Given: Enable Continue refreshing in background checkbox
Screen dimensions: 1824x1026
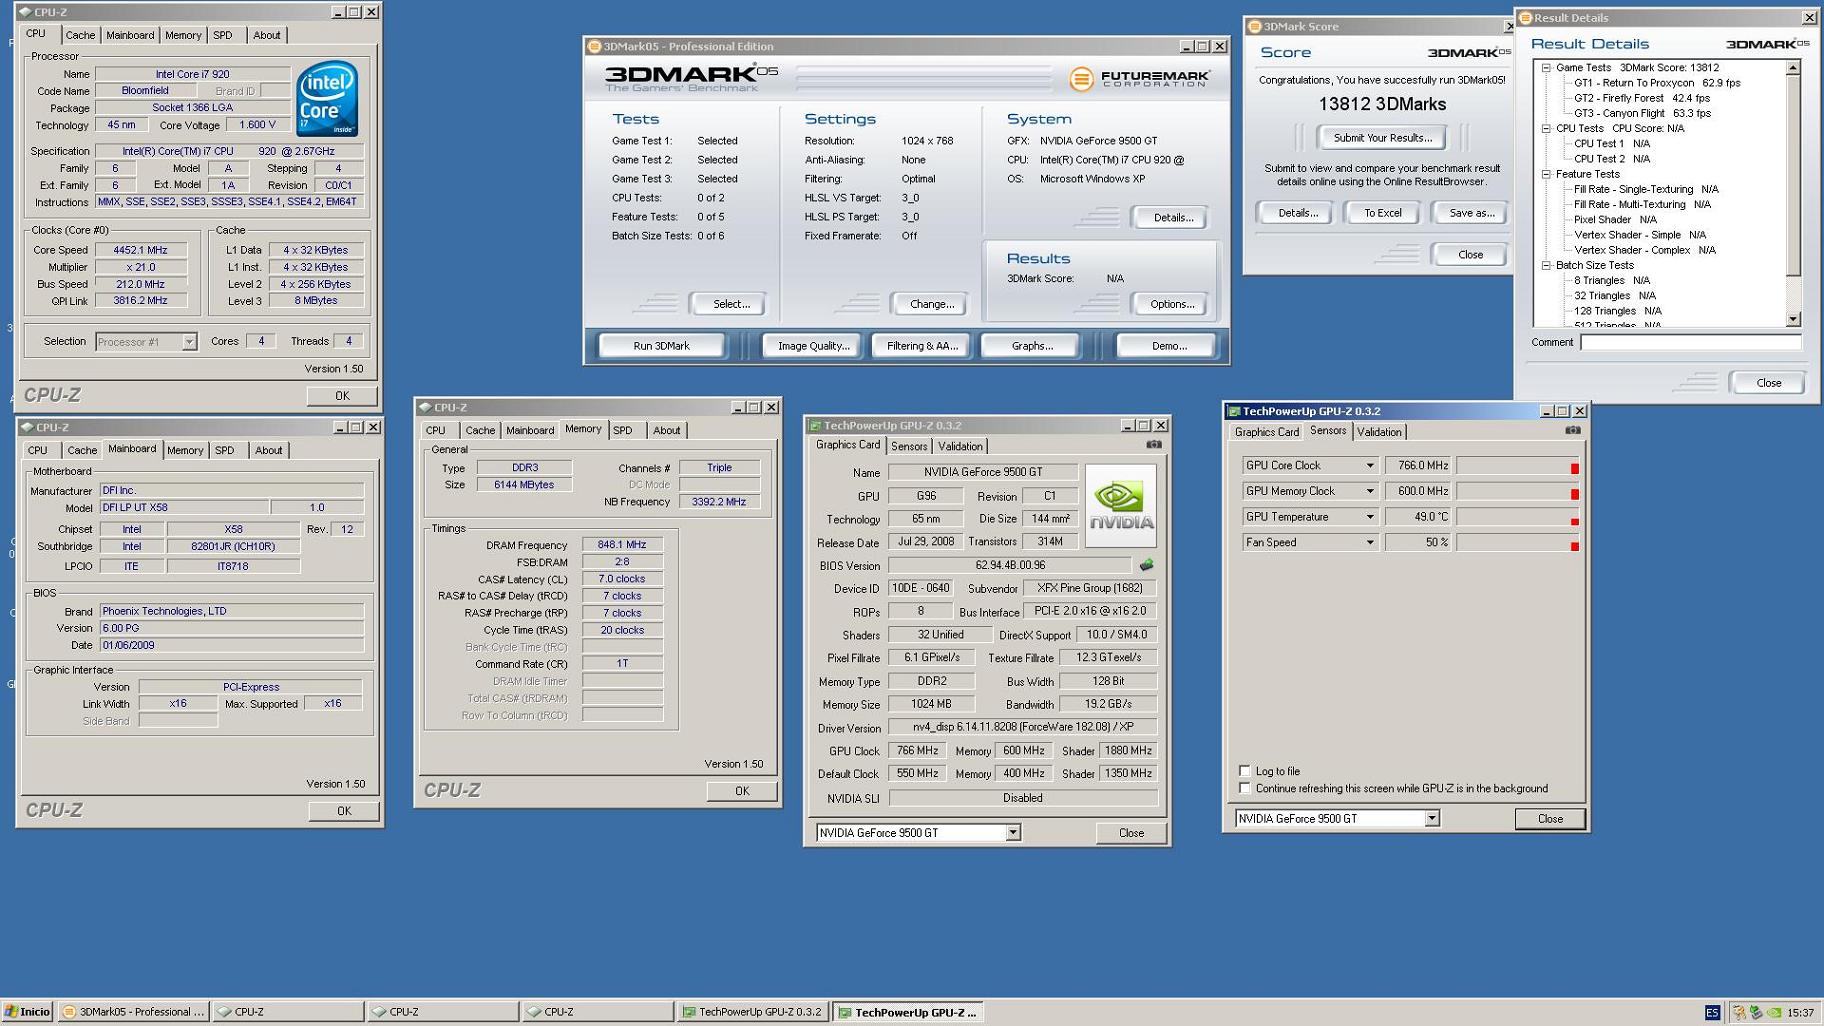Looking at the screenshot, I should [x=1244, y=788].
